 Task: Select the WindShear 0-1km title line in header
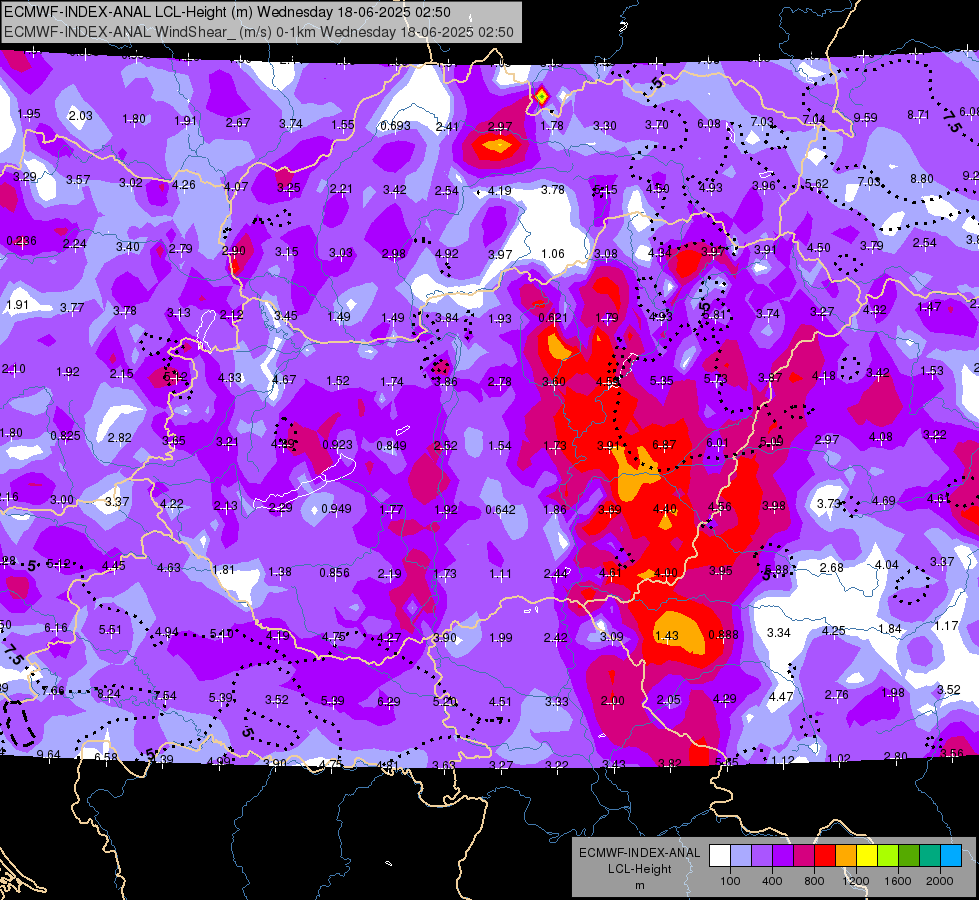pyautogui.click(x=258, y=32)
